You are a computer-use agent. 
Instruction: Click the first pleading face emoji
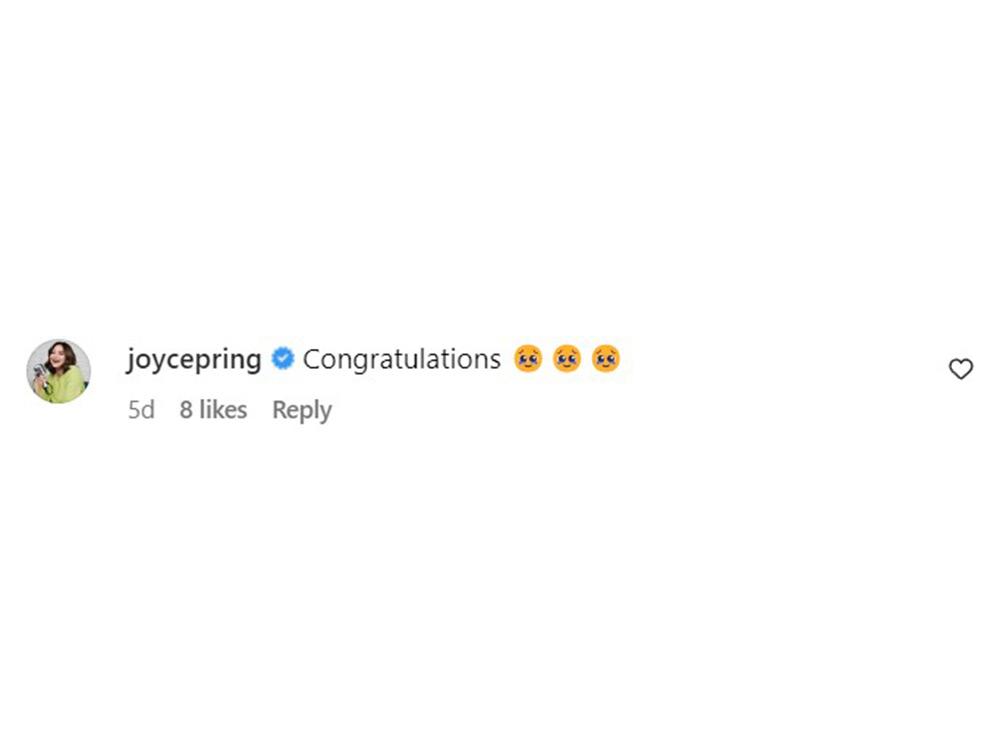click(529, 358)
